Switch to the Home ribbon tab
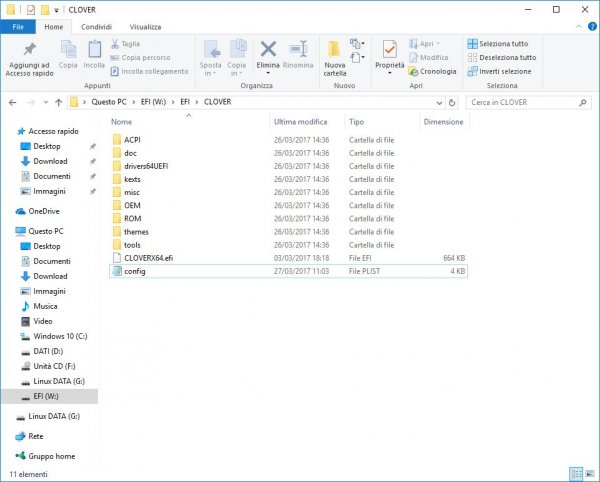Viewport: 600px width, 482px height. click(54, 27)
